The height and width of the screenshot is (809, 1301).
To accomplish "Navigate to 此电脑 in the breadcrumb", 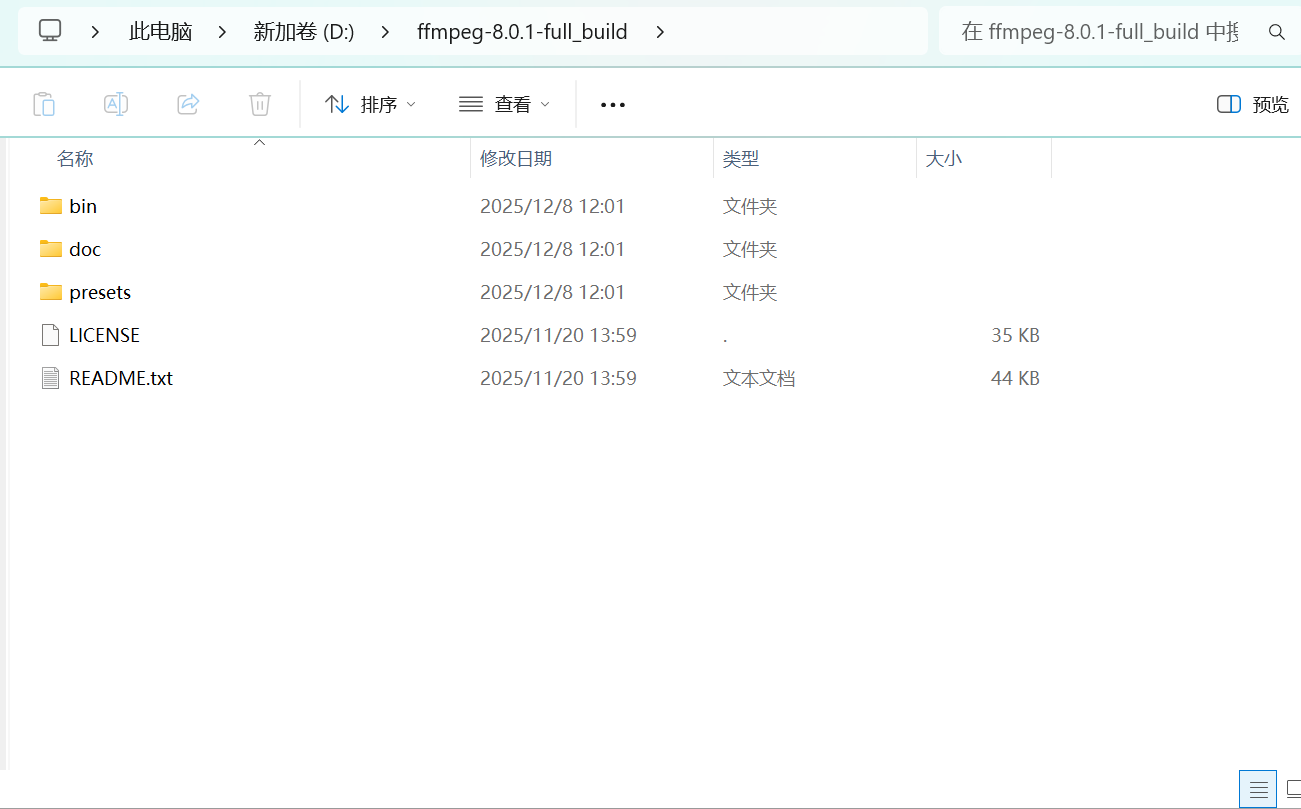I will point(160,32).
